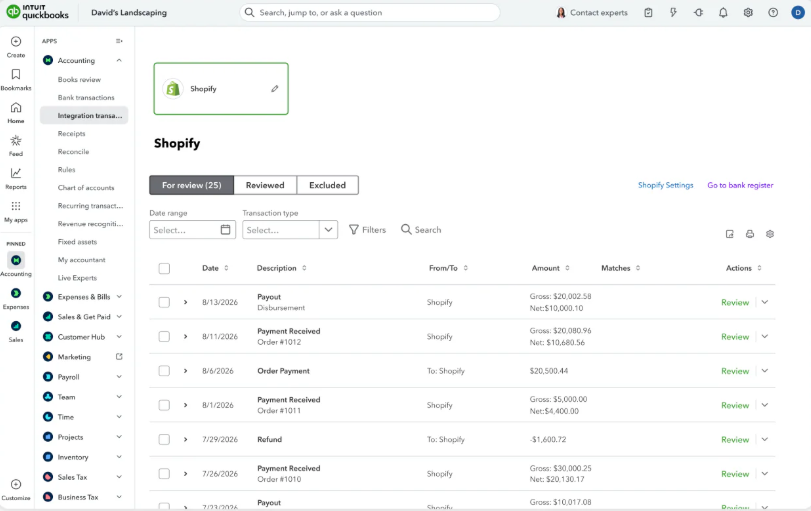Screen dimensions: 811x511
Task: Click the icon left of the bell
Action: [x=698, y=12]
